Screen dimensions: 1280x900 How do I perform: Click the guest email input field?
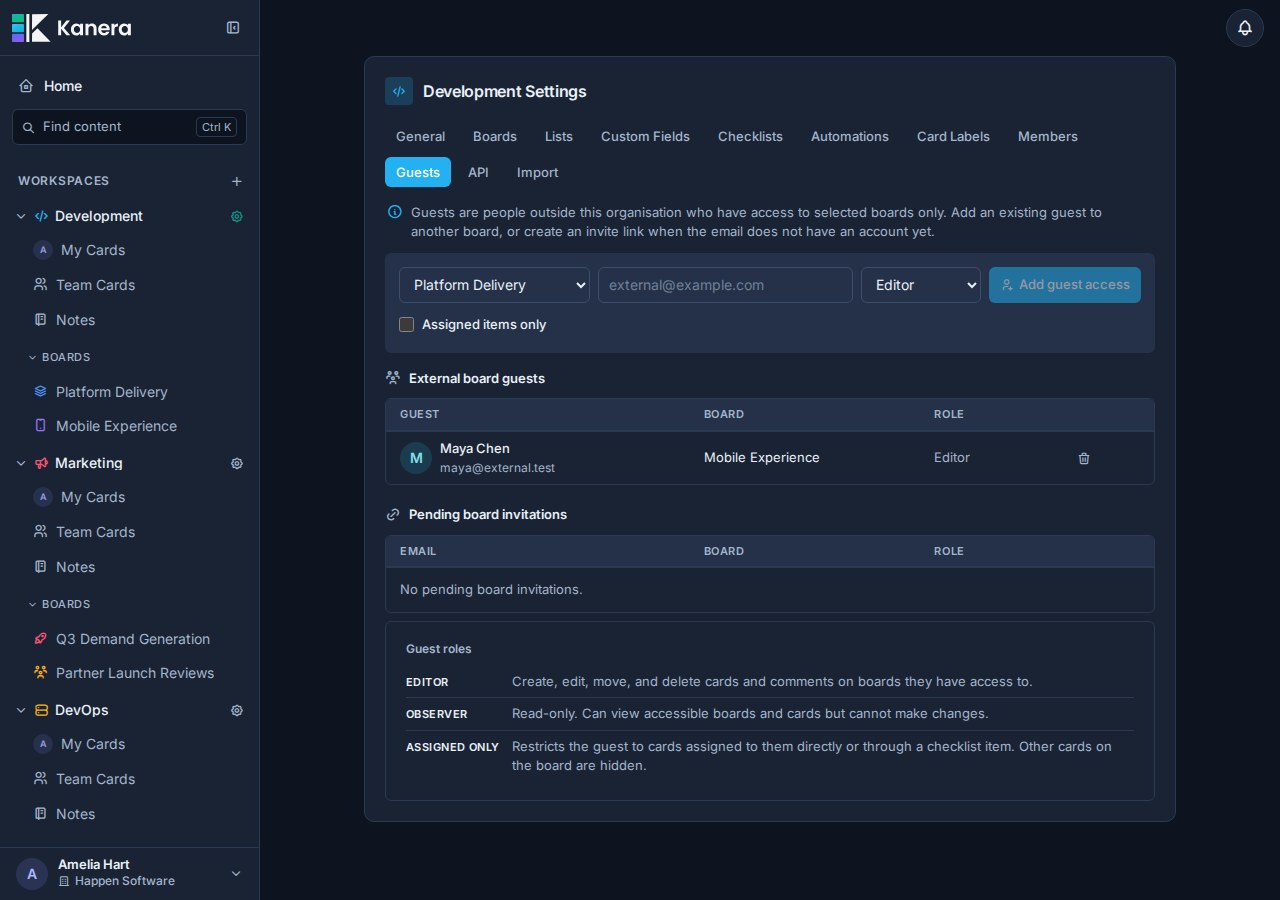pos(725,285)
